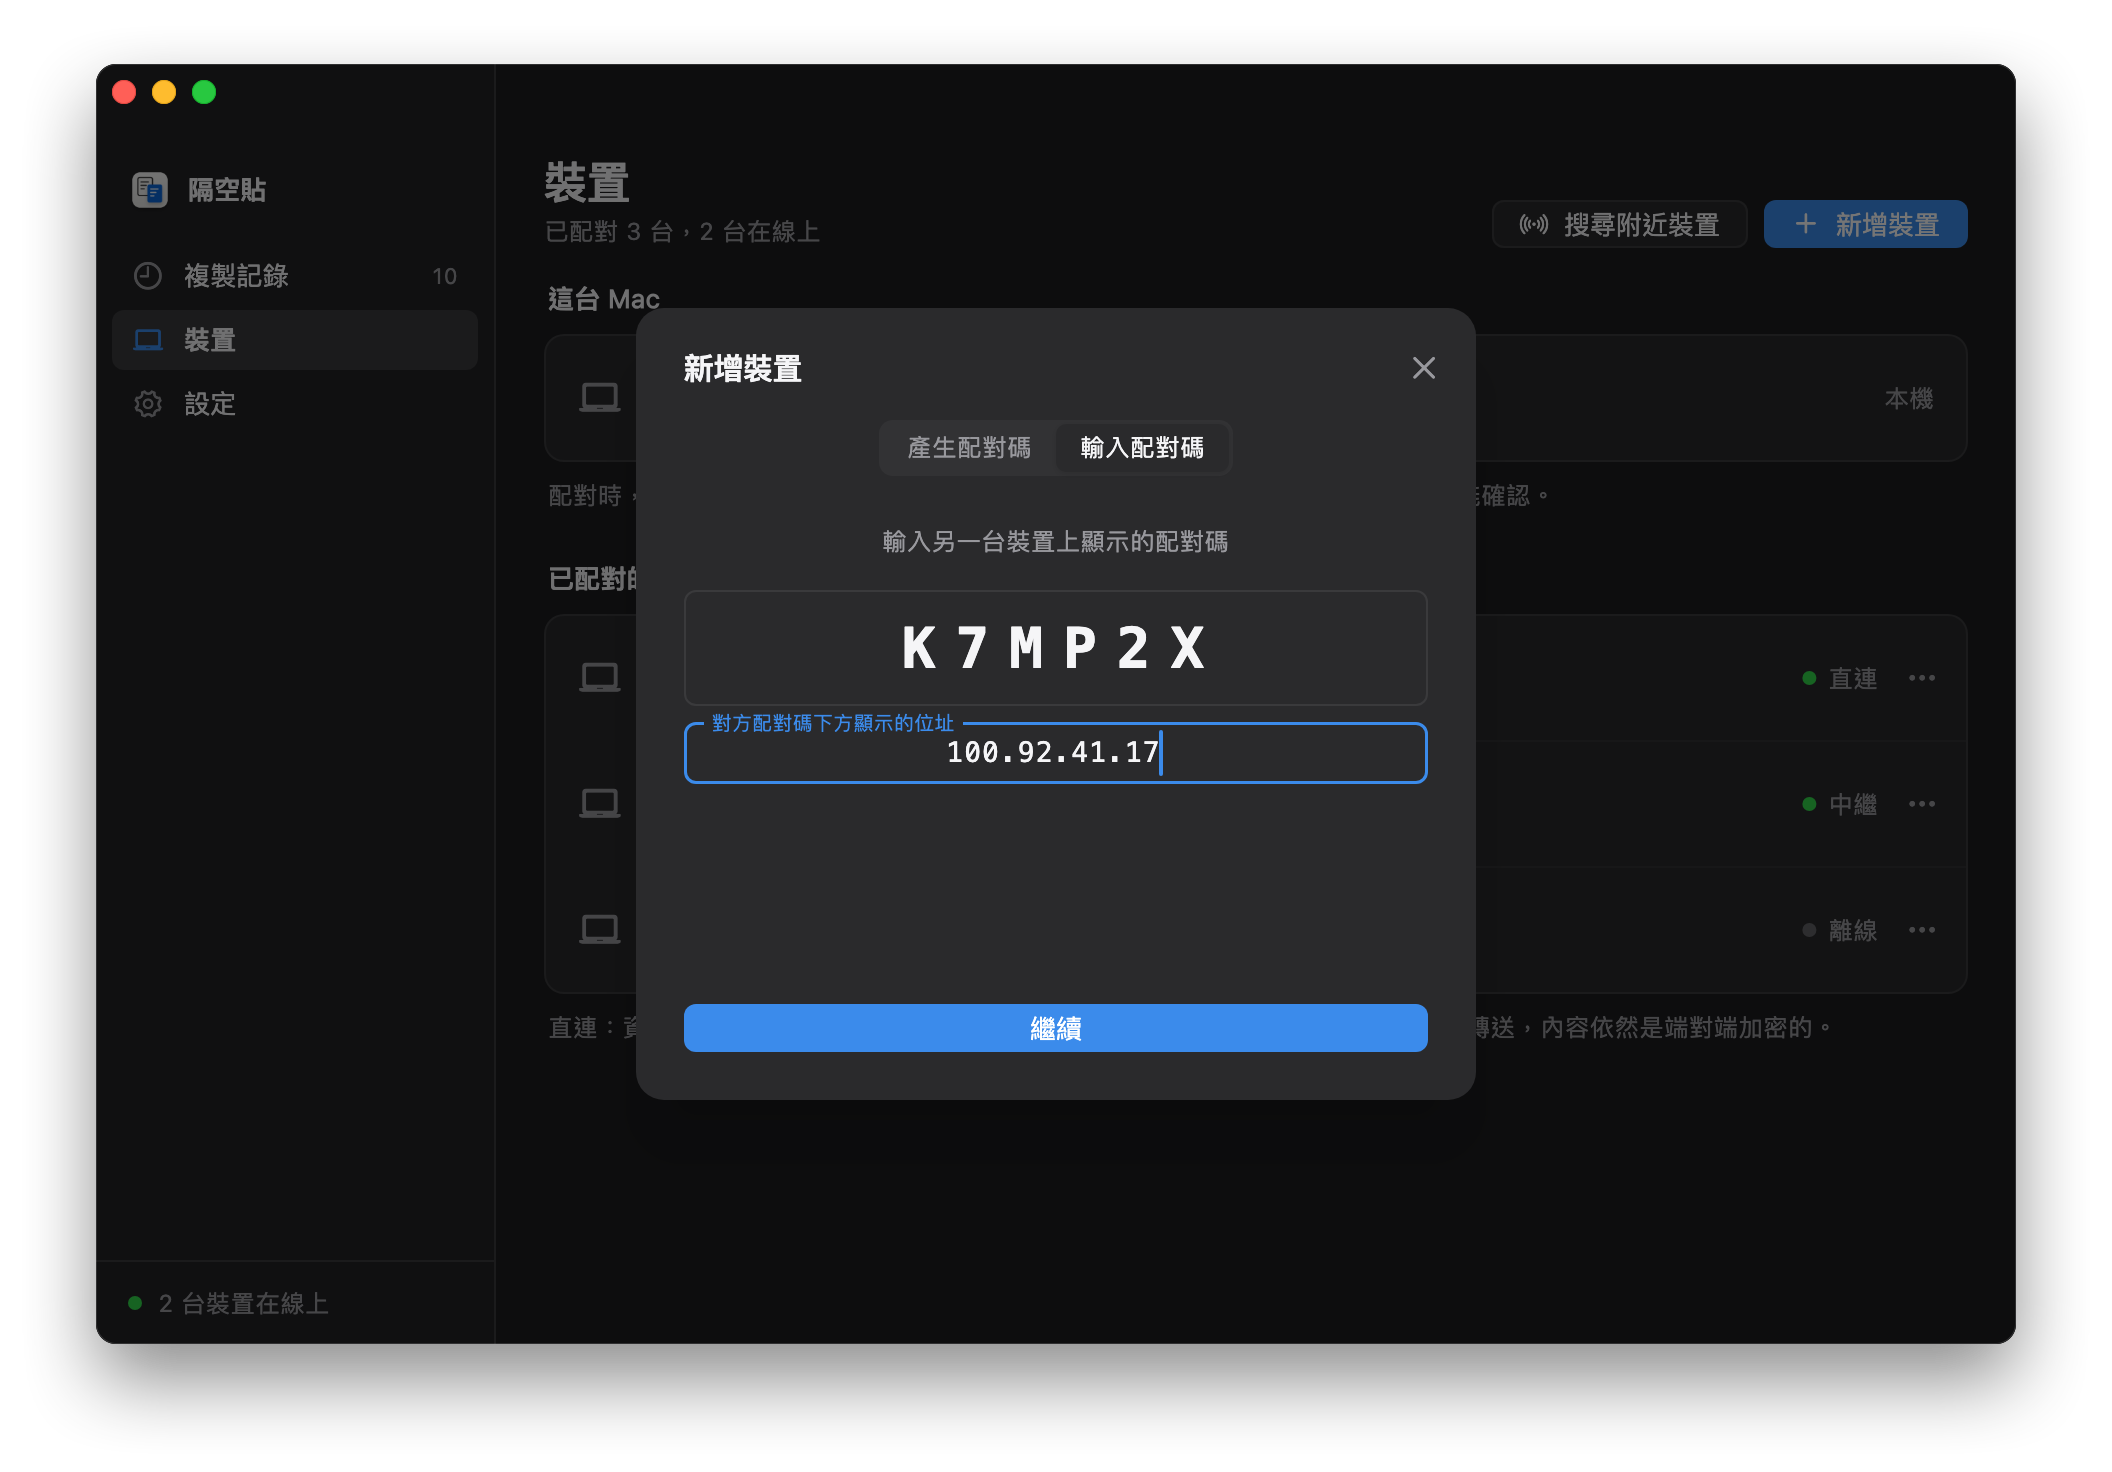Focus the address field showing 100.92.41.17
The image size is (2112, 1472).
point(1055,753)
